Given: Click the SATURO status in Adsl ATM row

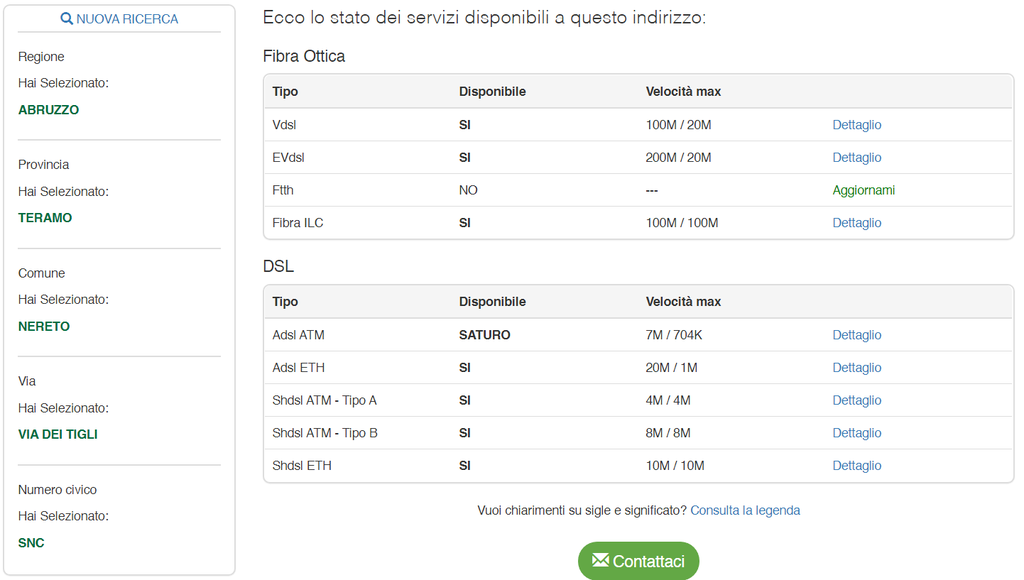Looking at the screenshot, I should [x=484, y=335].
